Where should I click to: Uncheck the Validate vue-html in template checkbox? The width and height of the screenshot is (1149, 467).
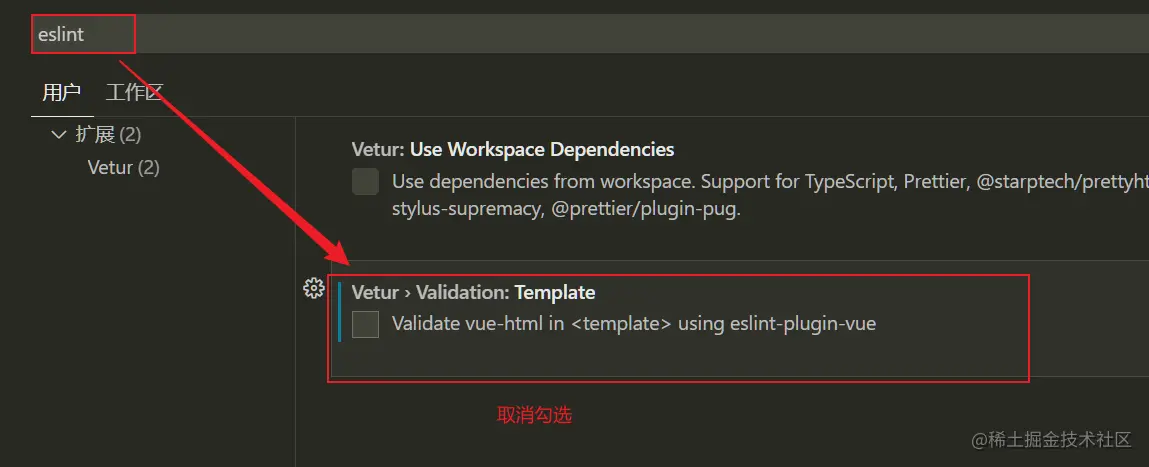coord(365,324)
